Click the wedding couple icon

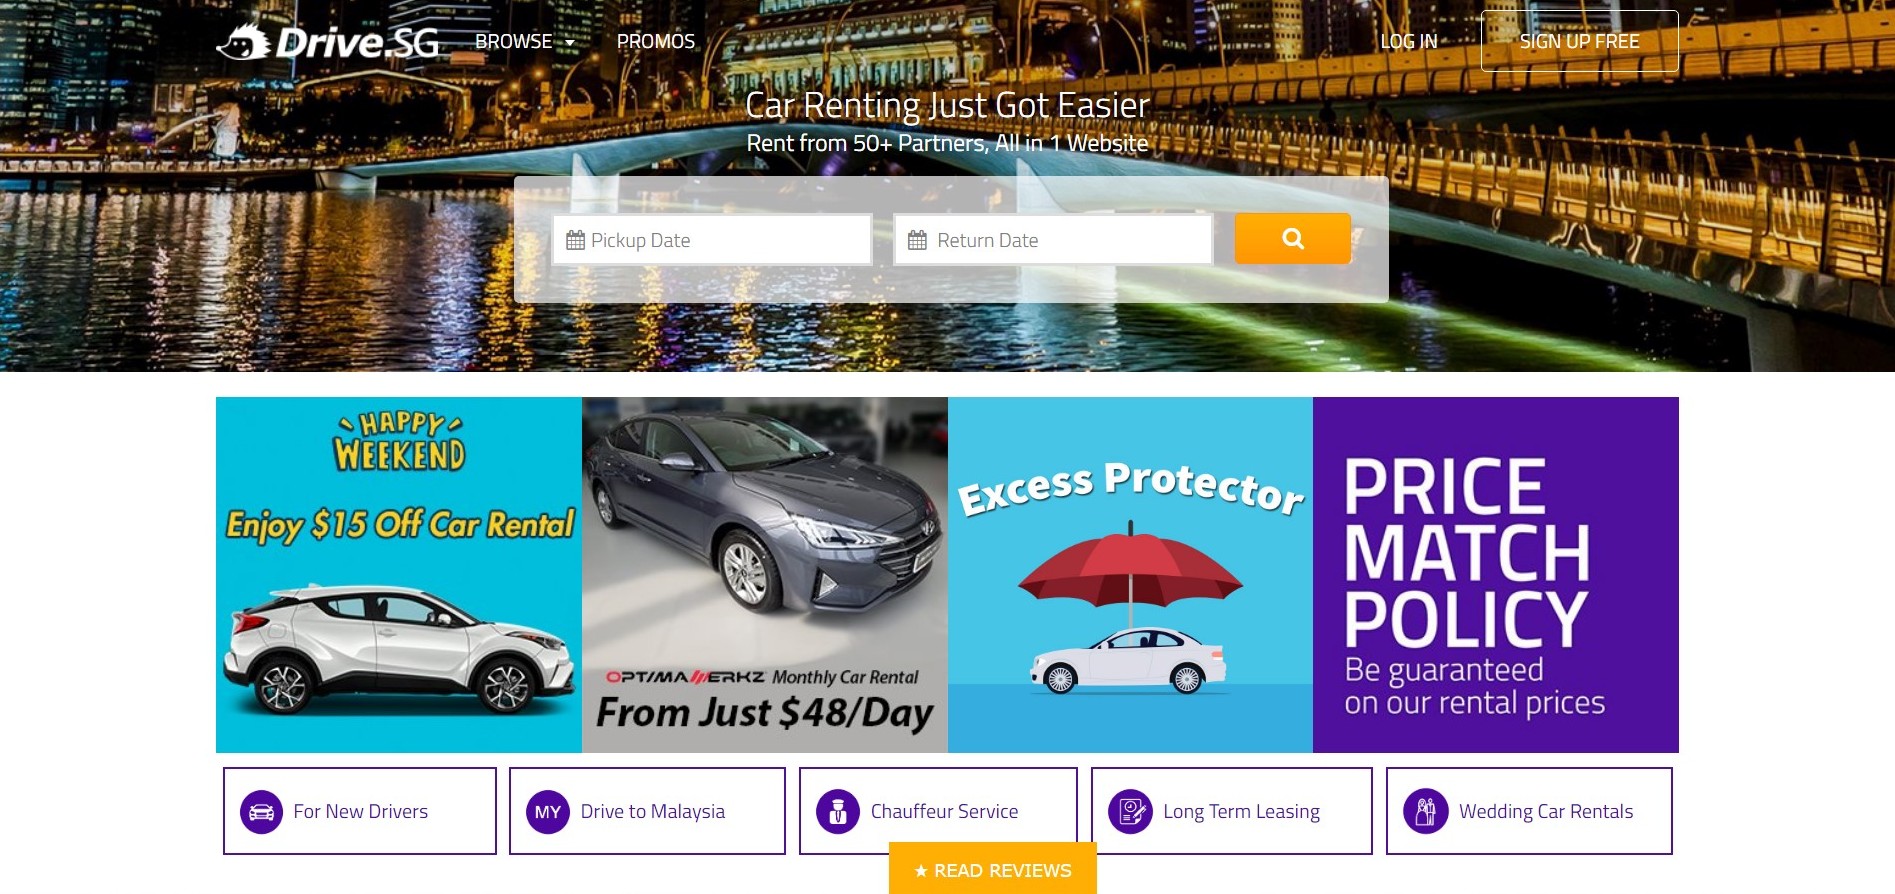(1425, 812)
